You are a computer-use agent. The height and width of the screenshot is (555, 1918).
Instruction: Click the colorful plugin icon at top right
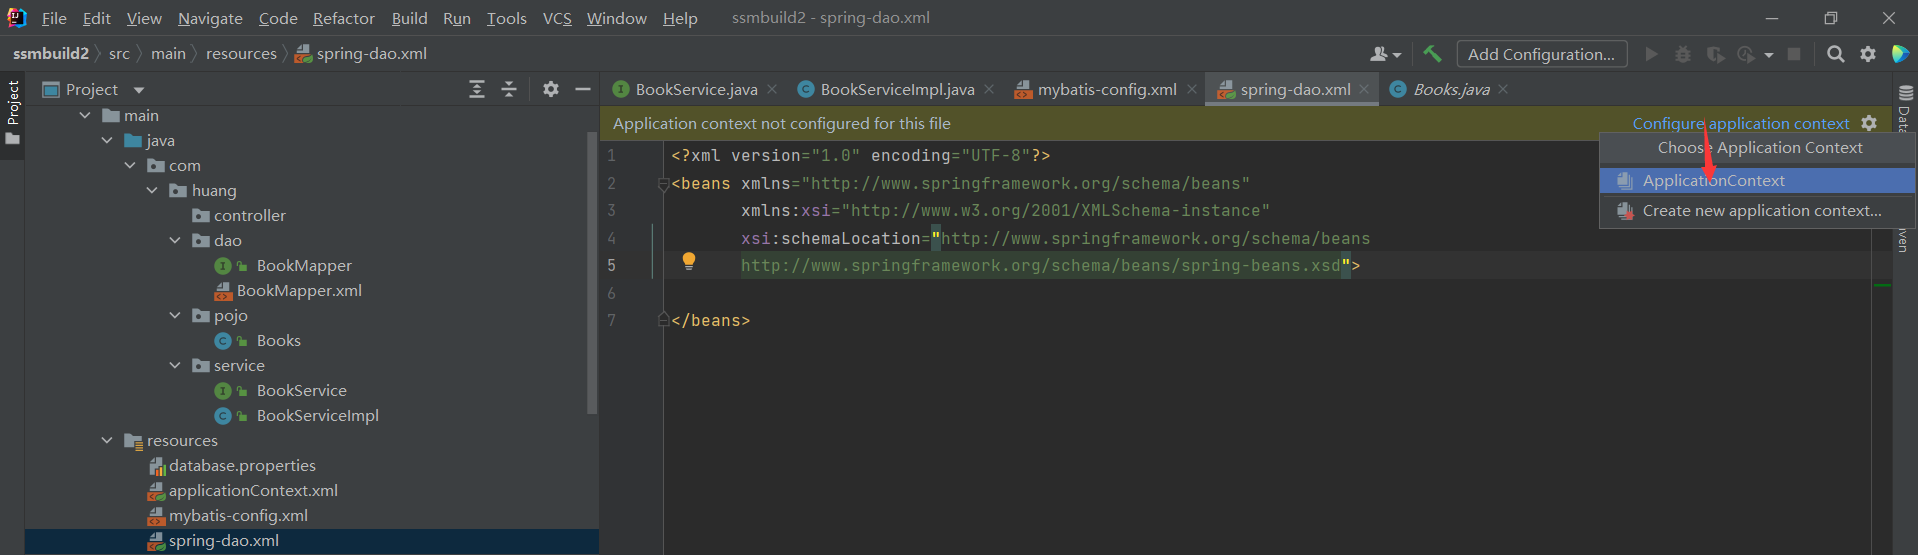click(x=1901, y=54)
